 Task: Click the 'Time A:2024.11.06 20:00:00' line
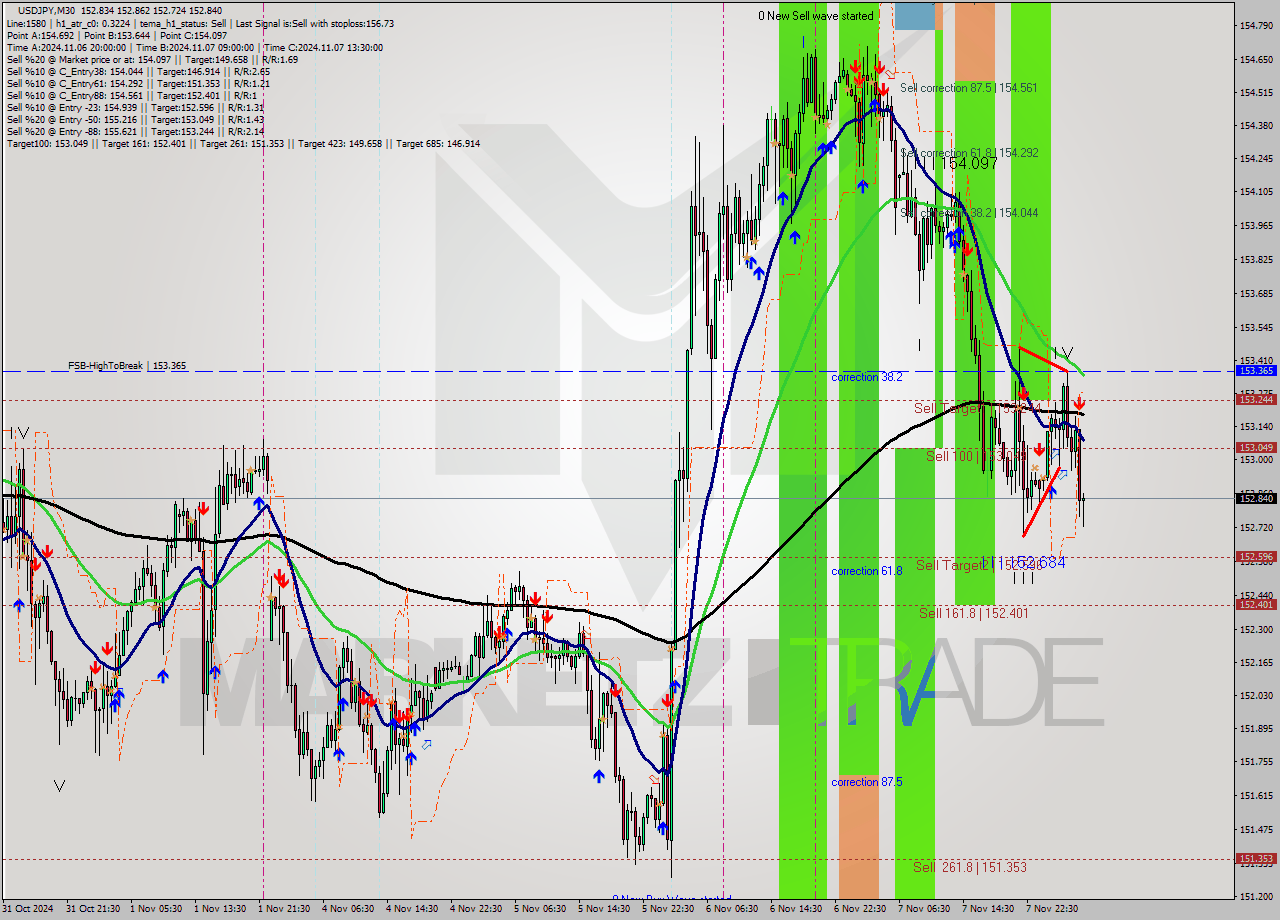[194, 47]
